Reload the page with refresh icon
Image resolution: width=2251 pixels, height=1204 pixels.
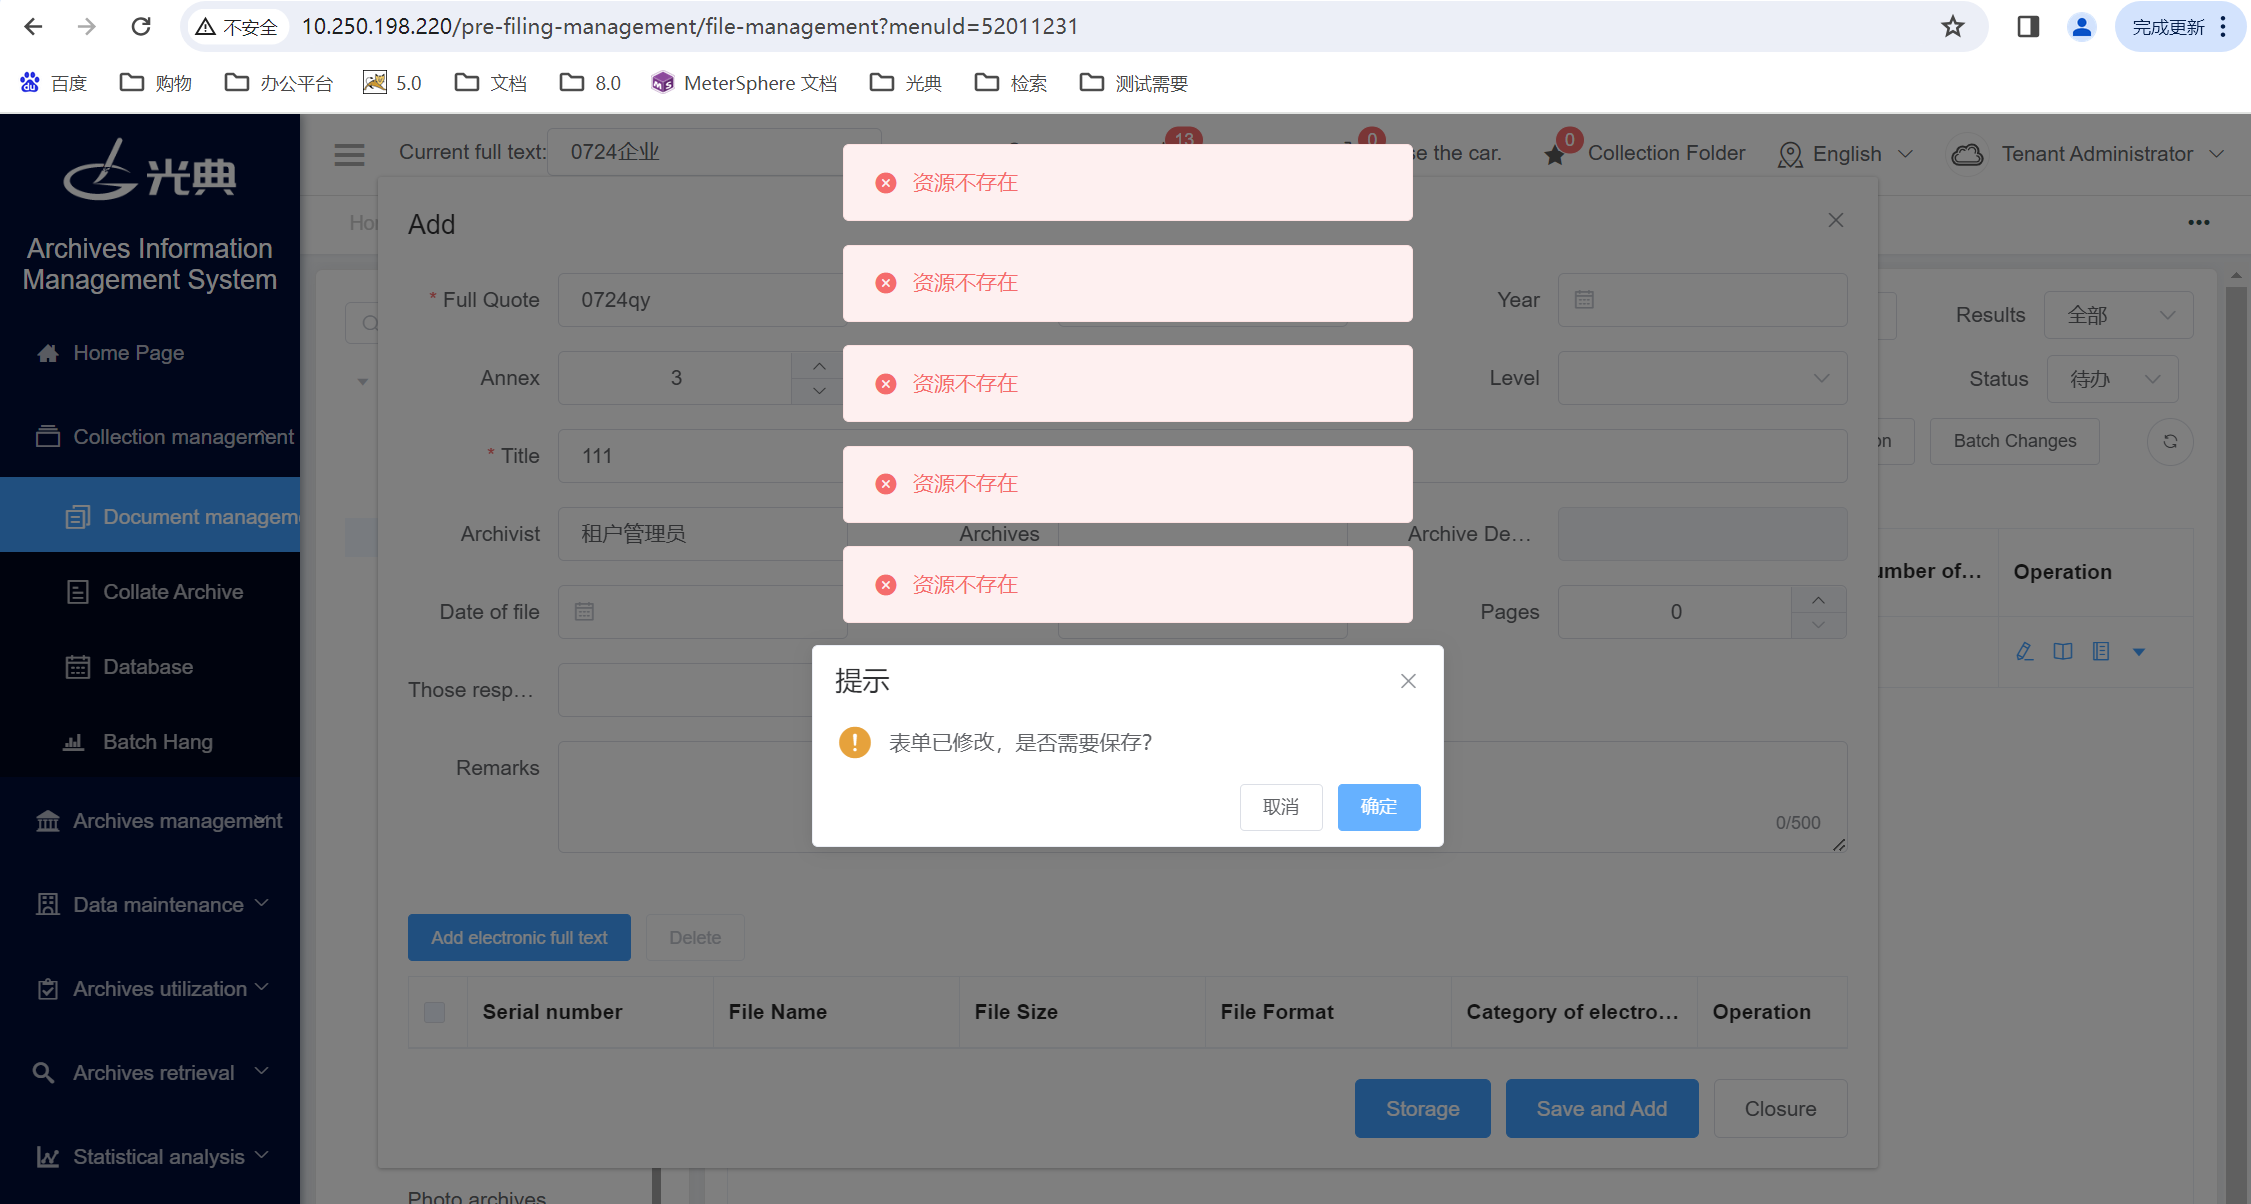[x=141, y=27]
